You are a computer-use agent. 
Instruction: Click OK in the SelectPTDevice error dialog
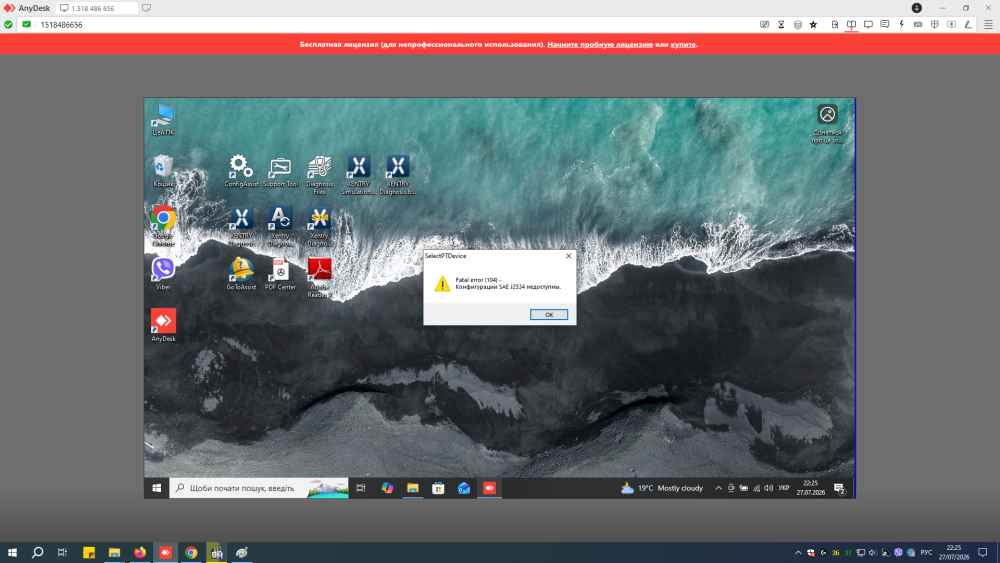click(548, 314)
